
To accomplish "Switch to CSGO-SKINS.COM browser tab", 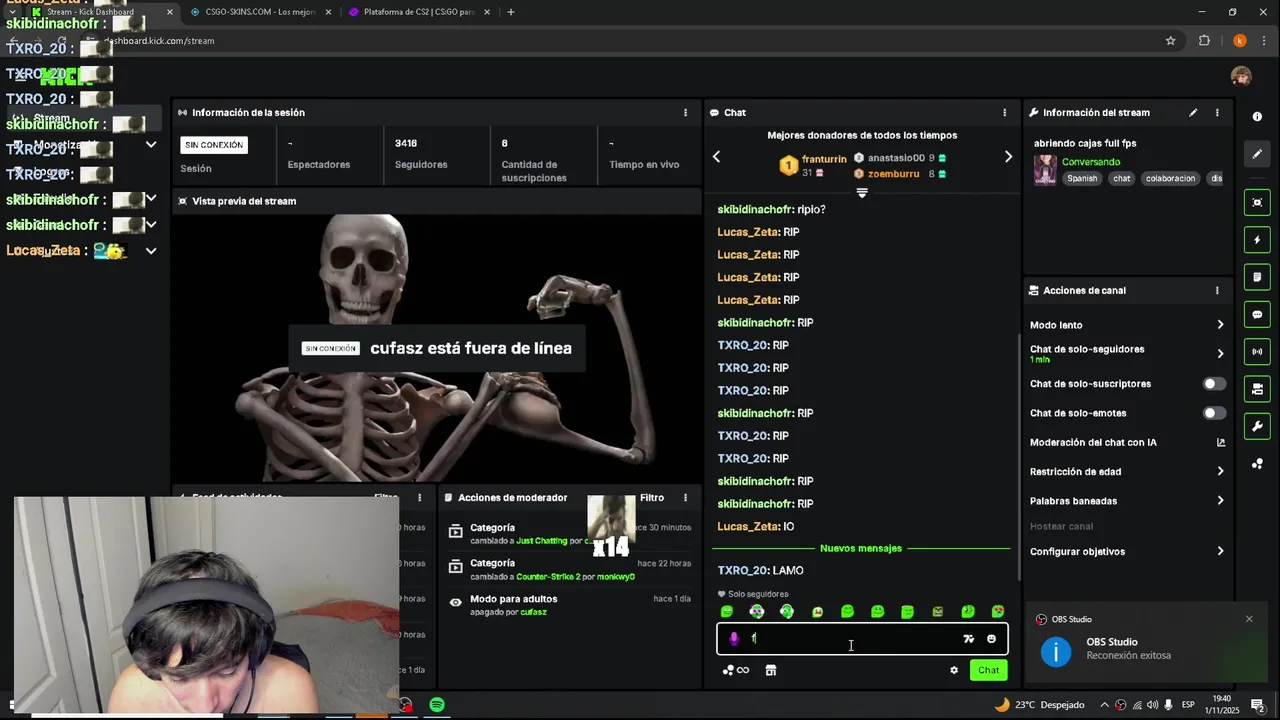I will [261, 12].
